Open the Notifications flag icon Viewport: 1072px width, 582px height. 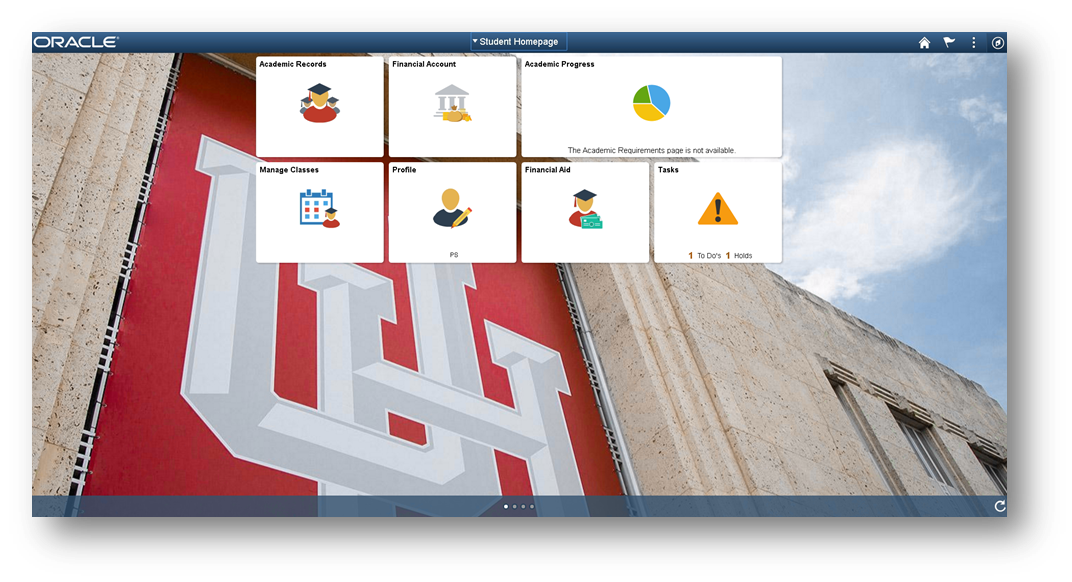(x=949, y=43)
